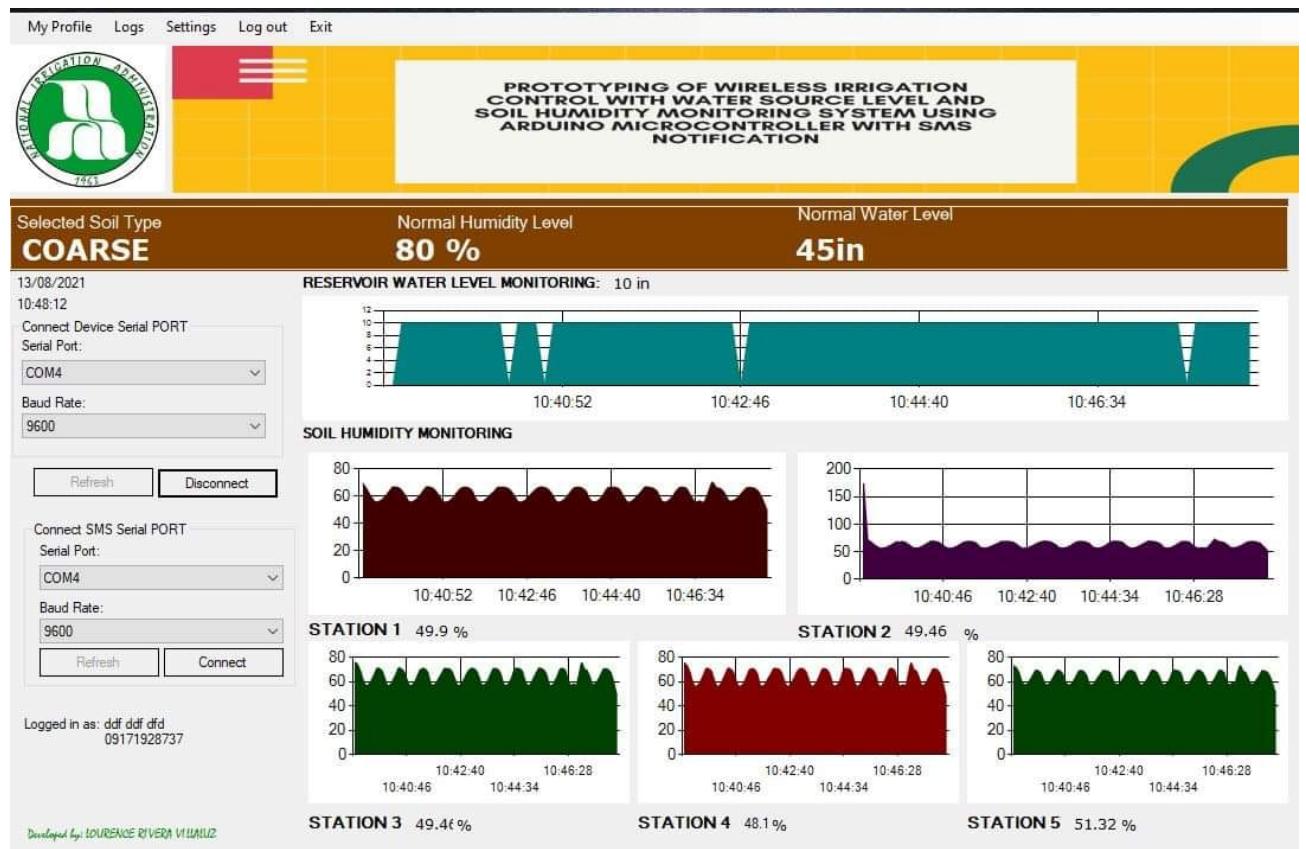
Task: Click the normal humidity level value 80 %
Action: point(437,250)
